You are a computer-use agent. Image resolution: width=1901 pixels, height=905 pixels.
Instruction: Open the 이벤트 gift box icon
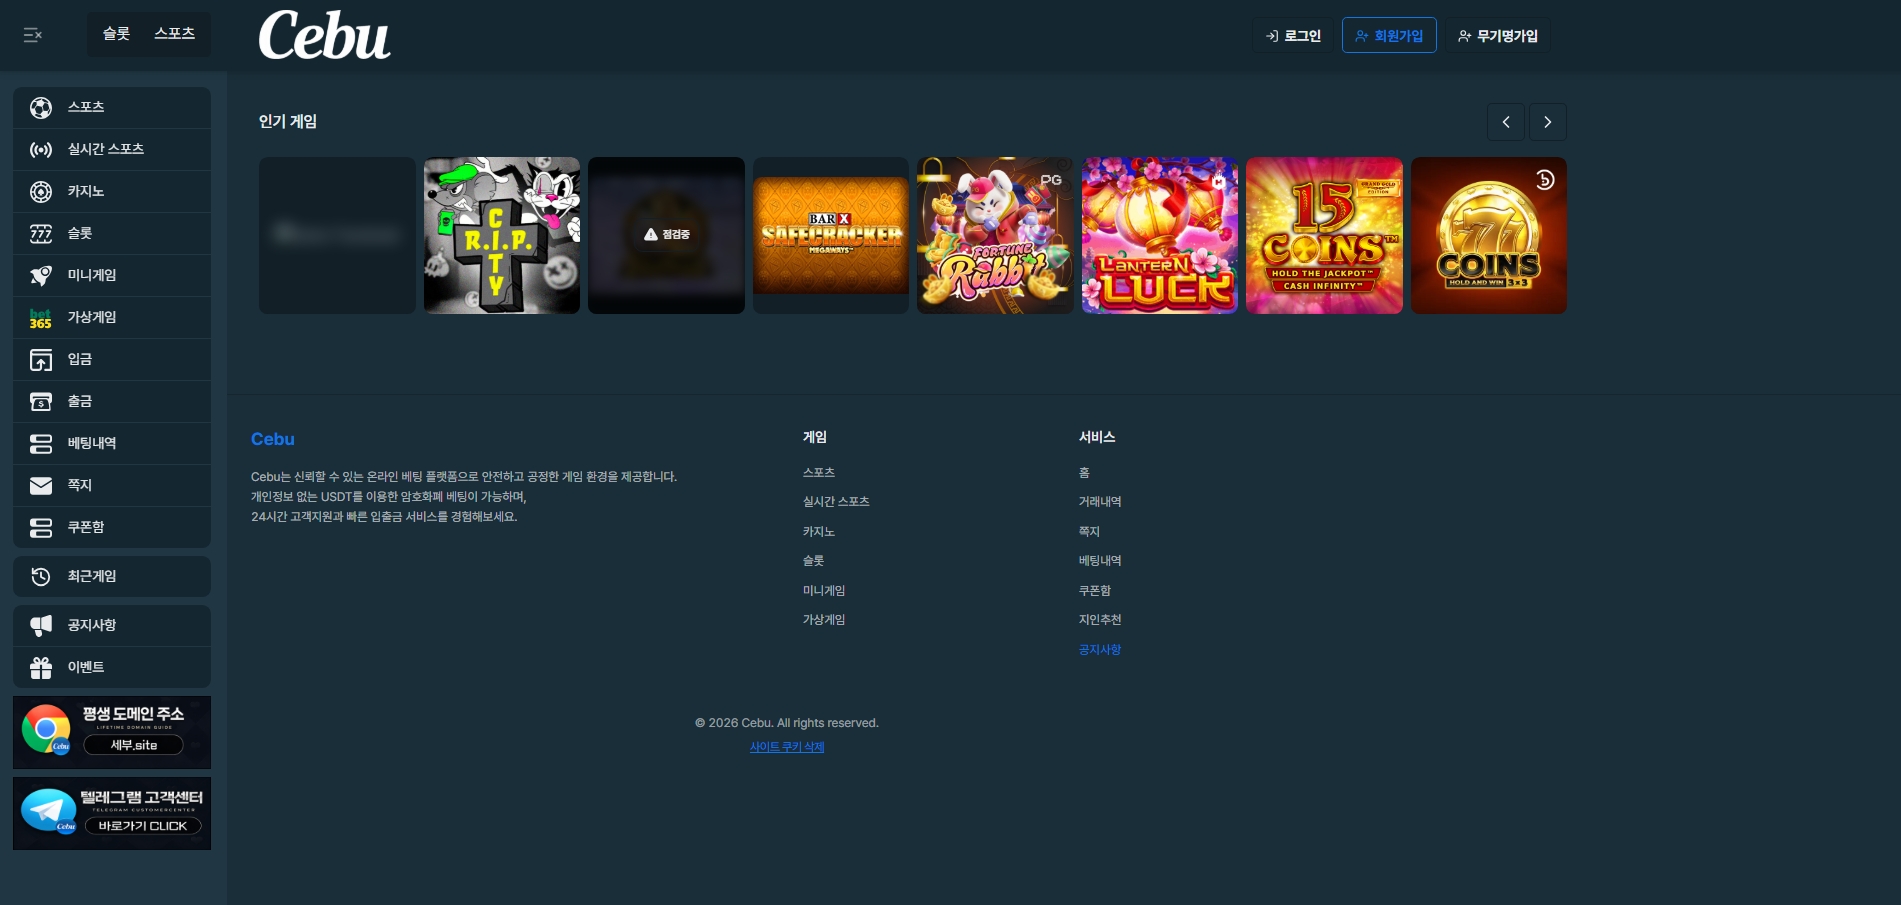(41, 667)
